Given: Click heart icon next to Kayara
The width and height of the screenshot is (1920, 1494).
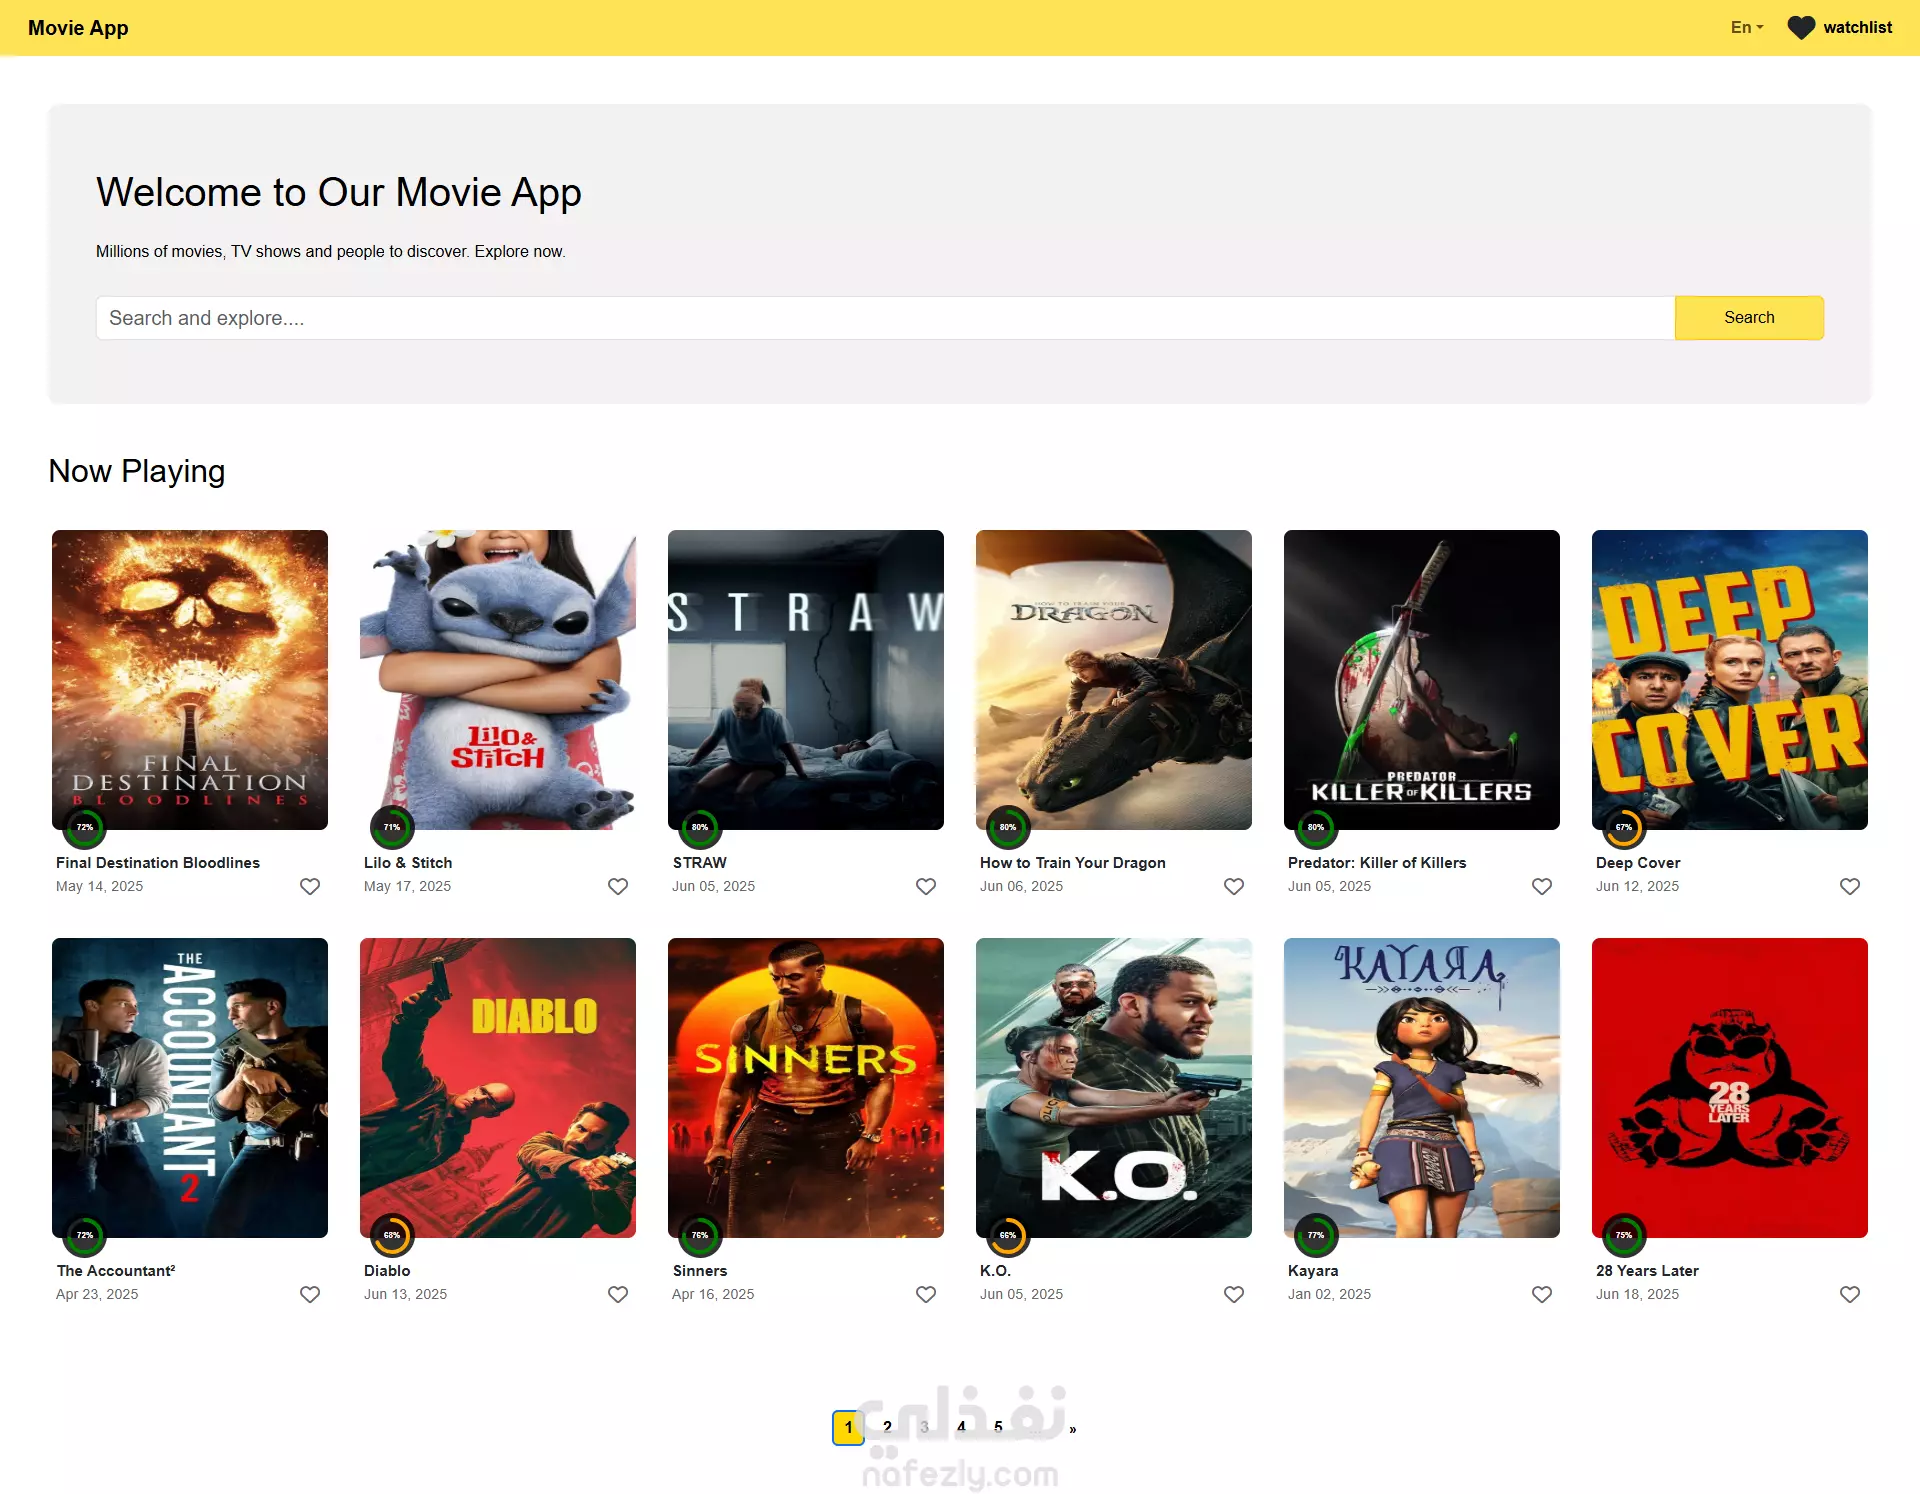Looking at the screenshot, I should pyautogui.click(x=1542, y=1294).
